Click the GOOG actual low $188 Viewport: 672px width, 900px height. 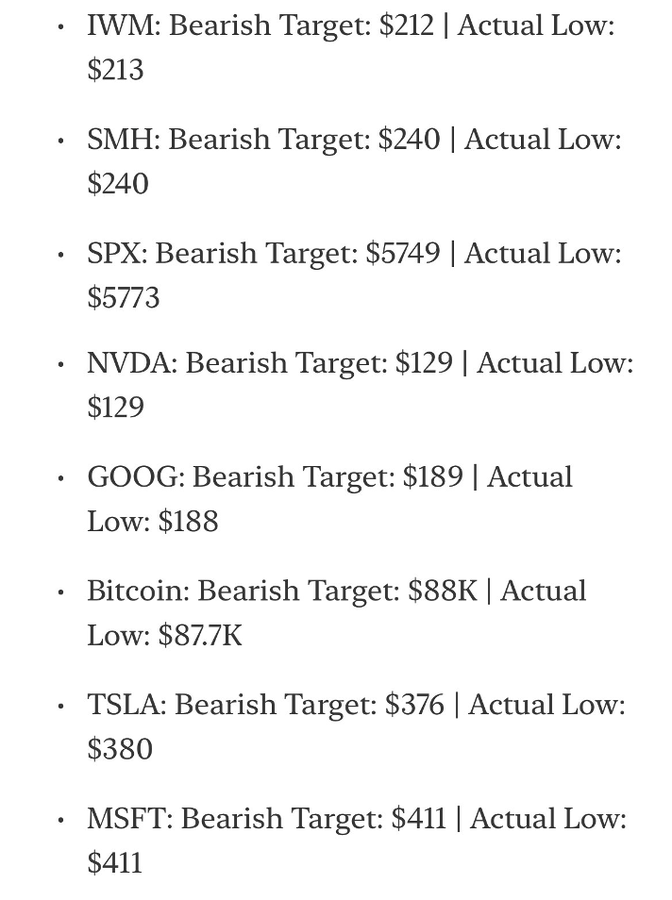click(188, 521)
